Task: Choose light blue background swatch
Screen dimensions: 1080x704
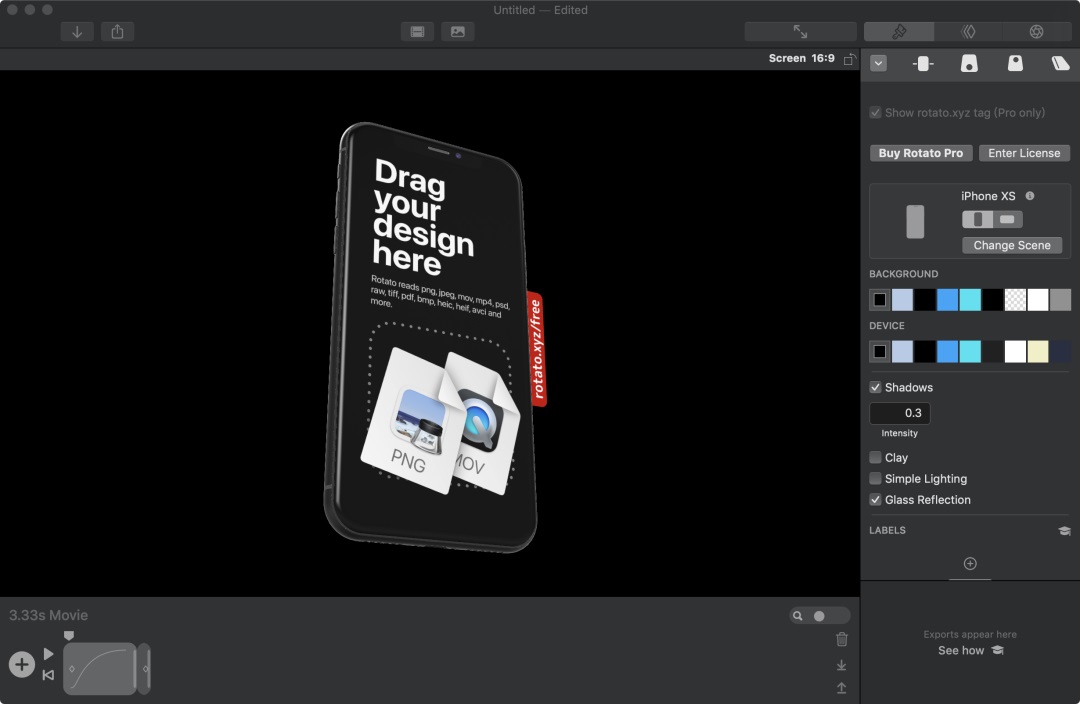Action: (x=902, y=300)
